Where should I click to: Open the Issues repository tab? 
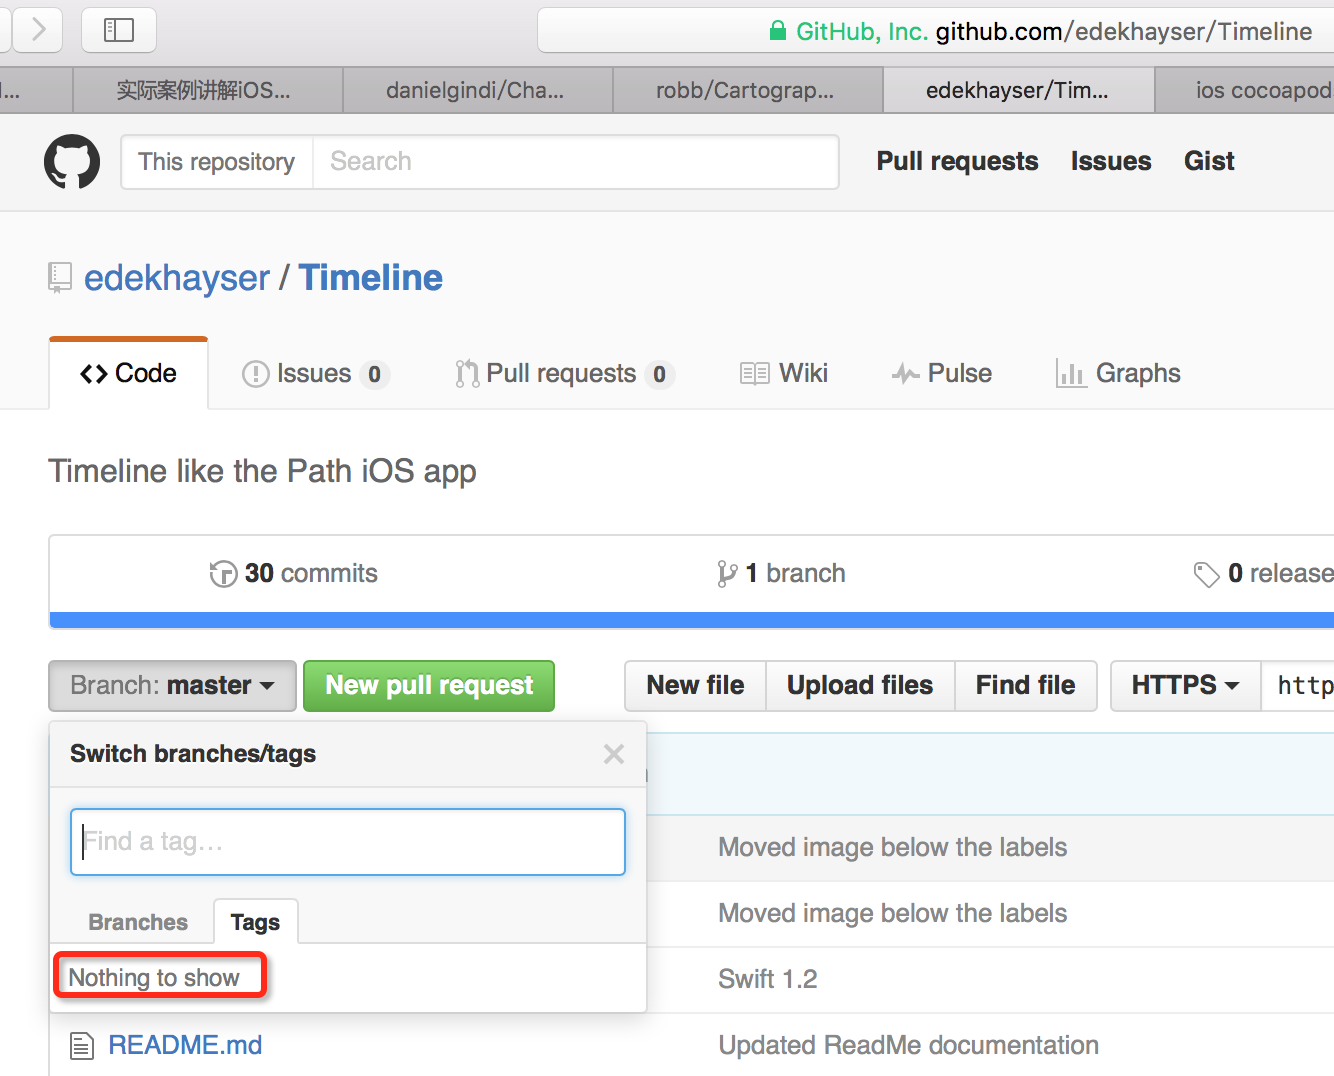tap(315, 374)
